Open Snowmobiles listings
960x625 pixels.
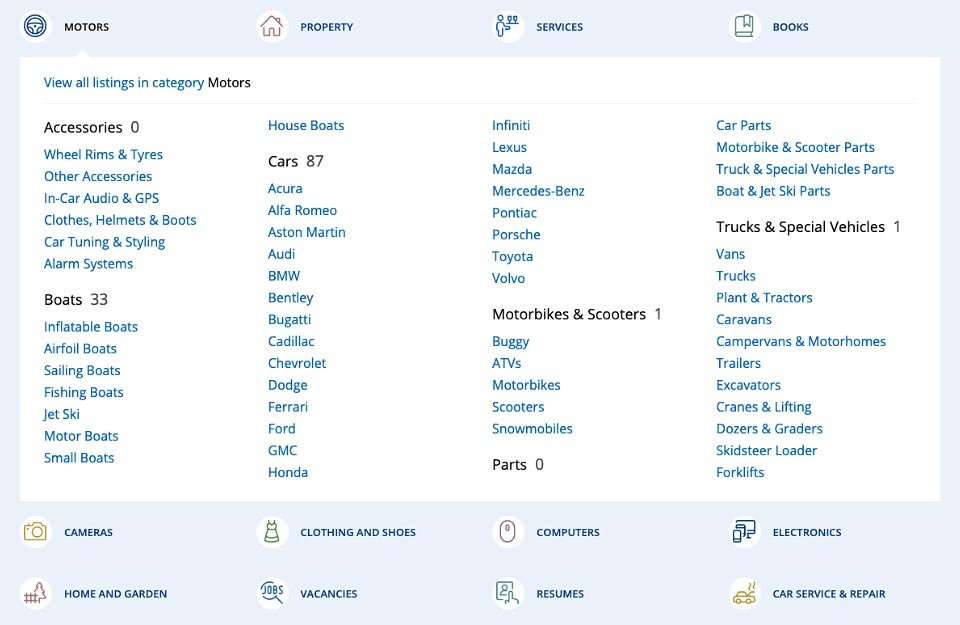coord(532,429)
